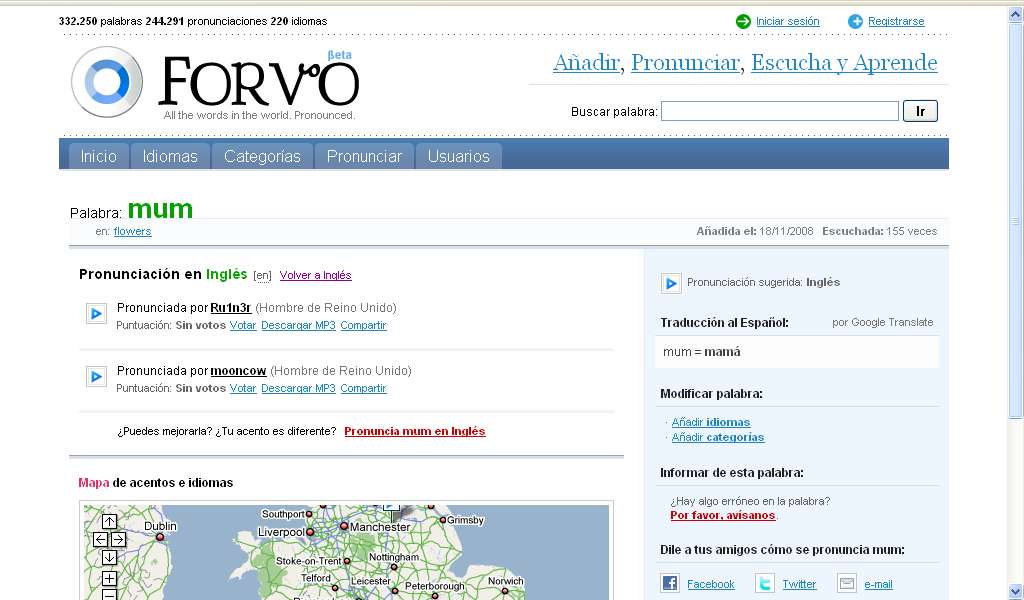1024x600 pixels.
Task: Zoom in on the map
Action: [109, 578]
